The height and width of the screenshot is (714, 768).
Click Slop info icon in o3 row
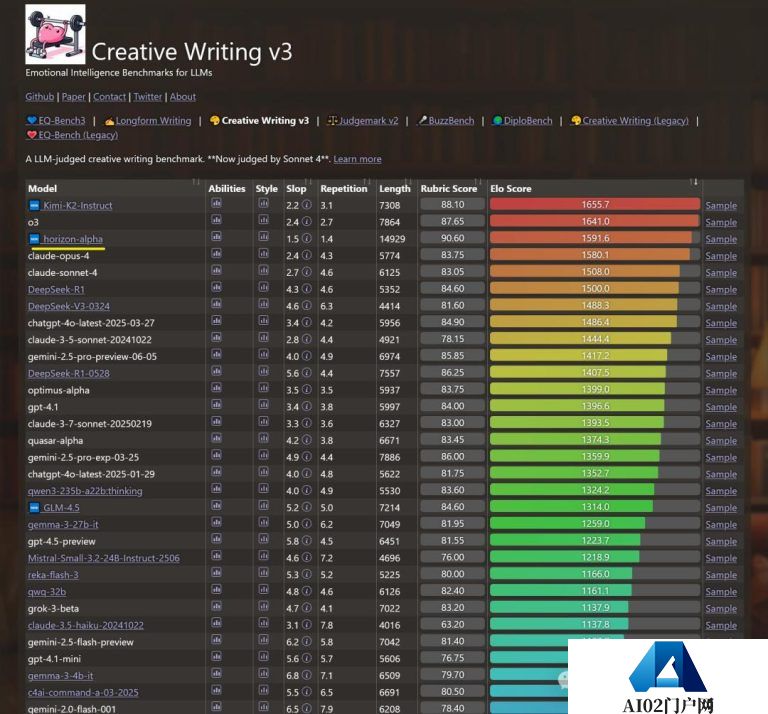(307, 221)
